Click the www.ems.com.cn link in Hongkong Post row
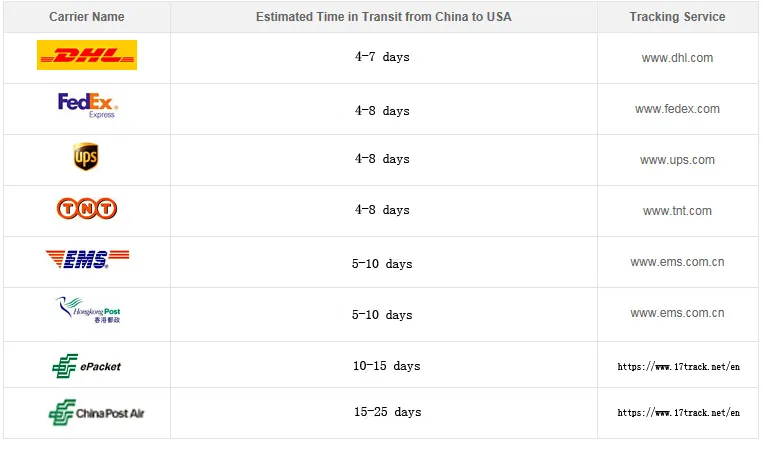Screen dimensions: 763x453 pos(677,313)
